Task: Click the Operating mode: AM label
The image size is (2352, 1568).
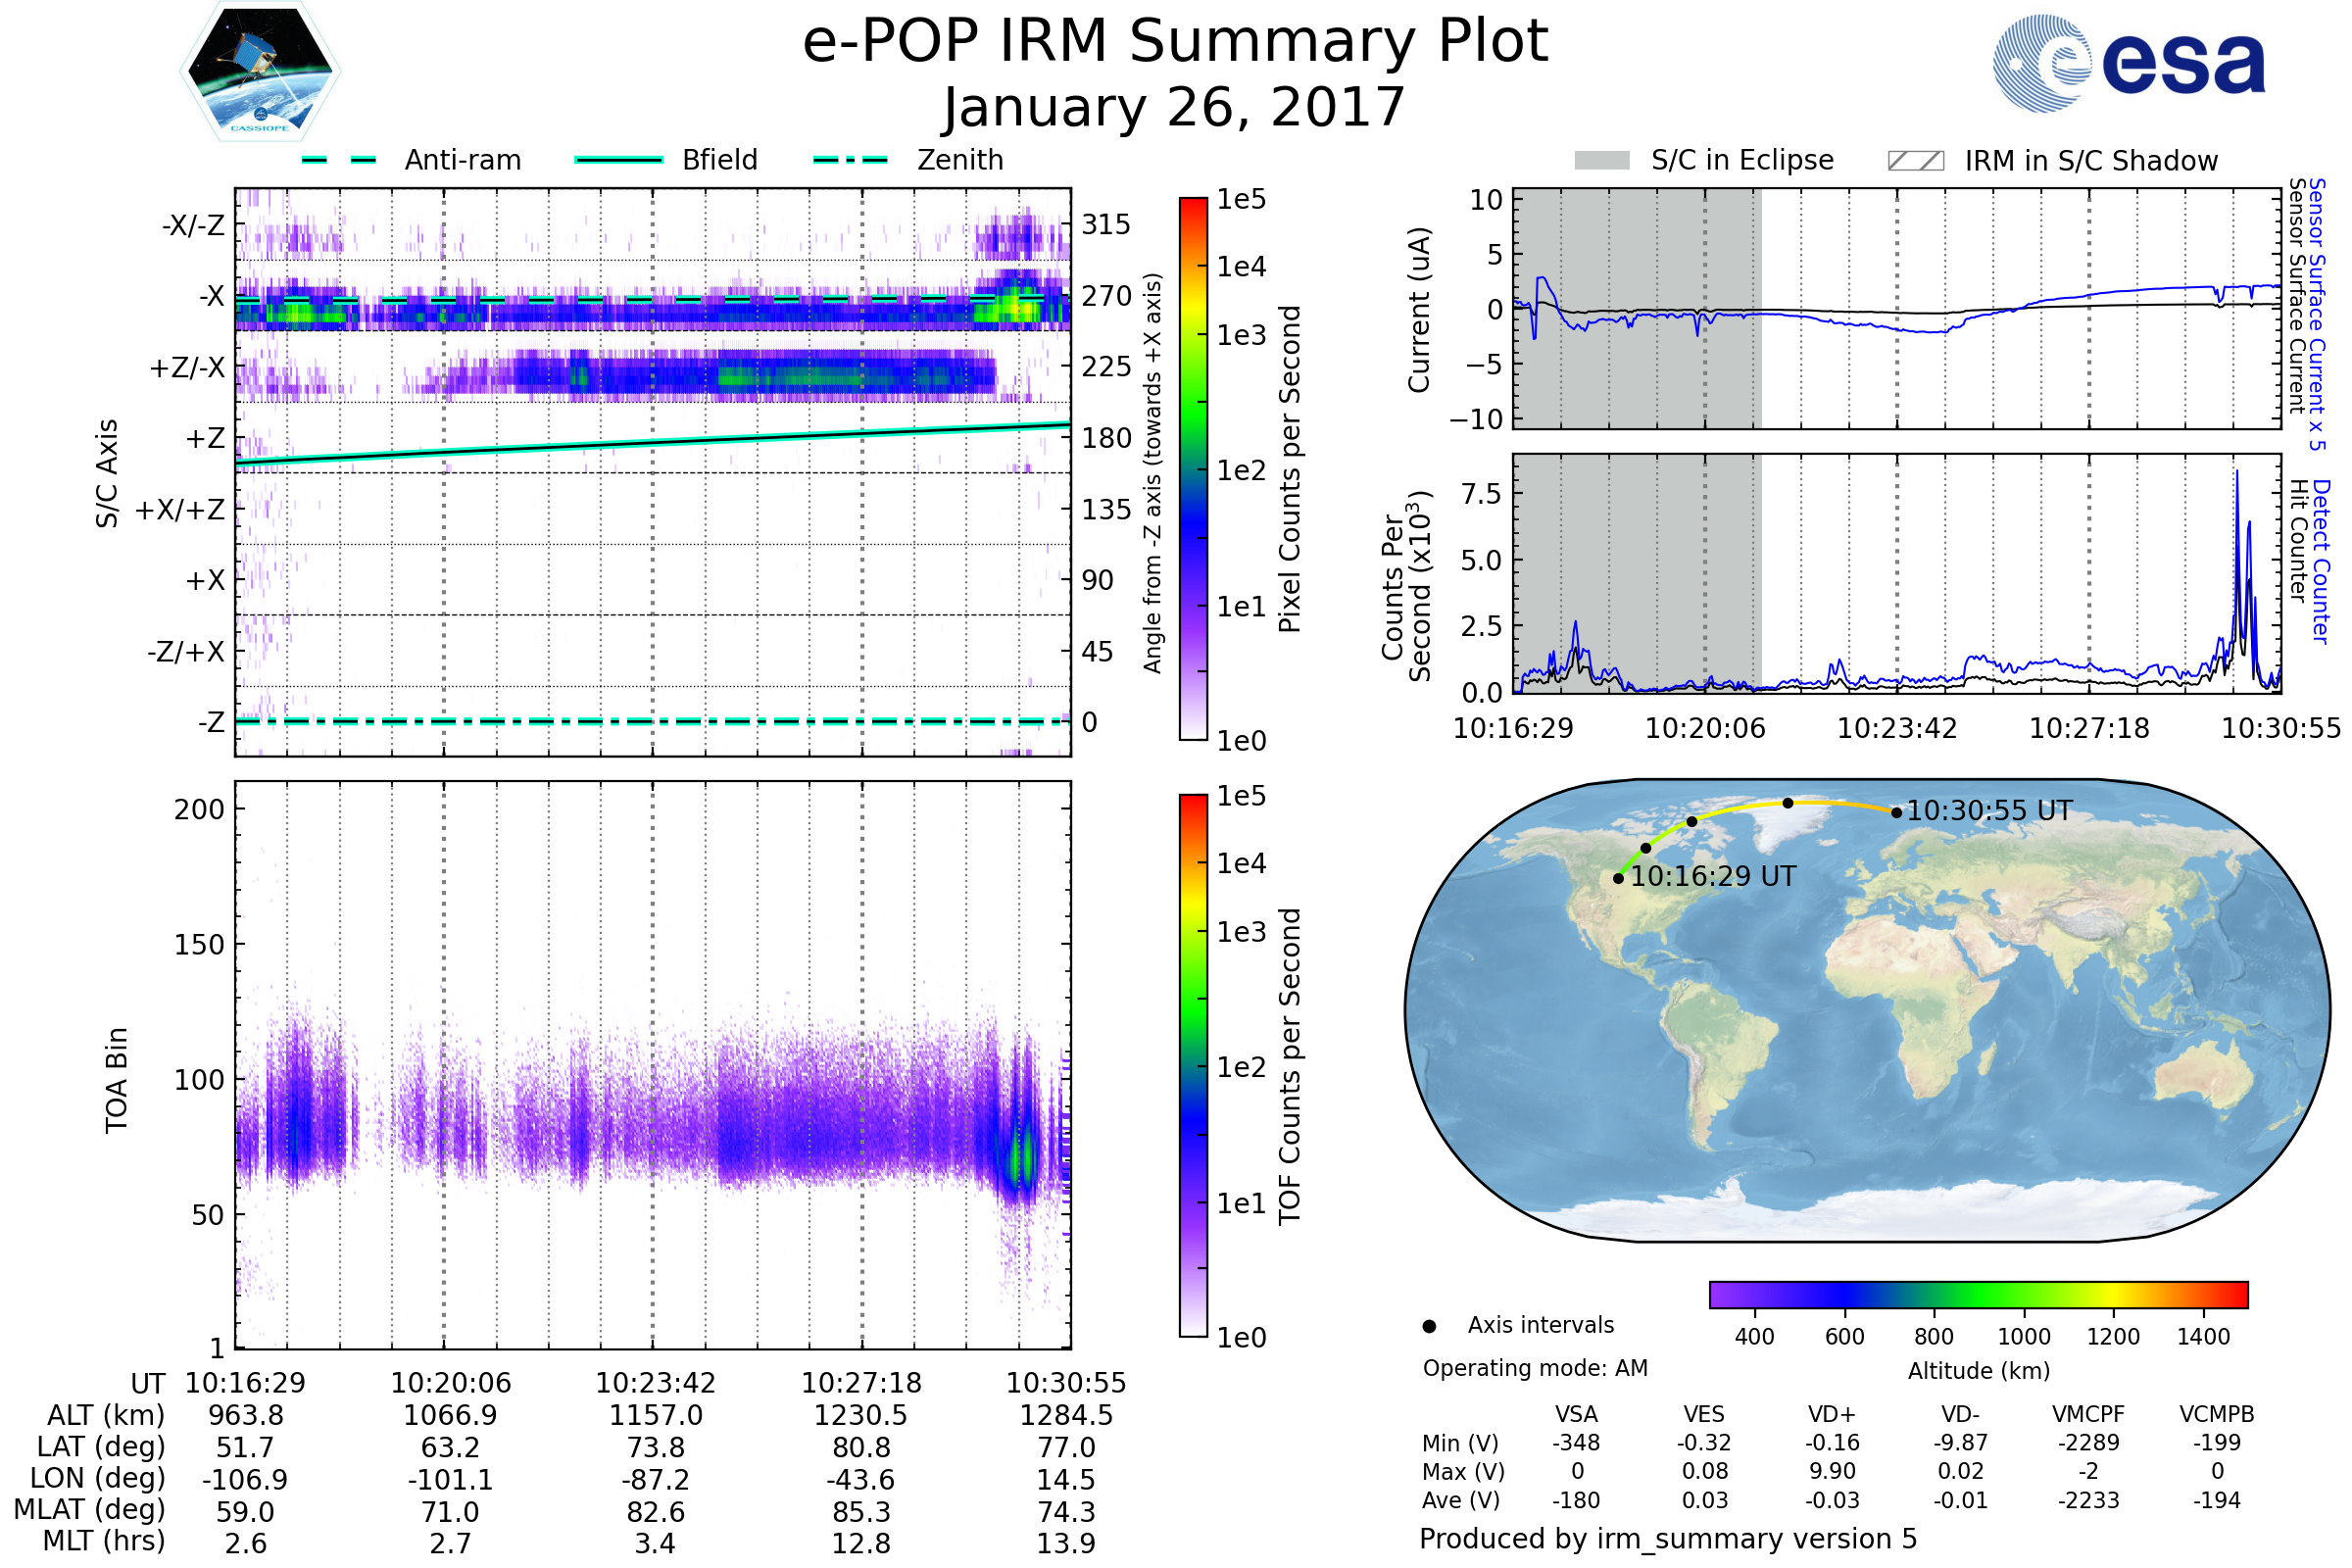Action: (x=1535, y=1368)
